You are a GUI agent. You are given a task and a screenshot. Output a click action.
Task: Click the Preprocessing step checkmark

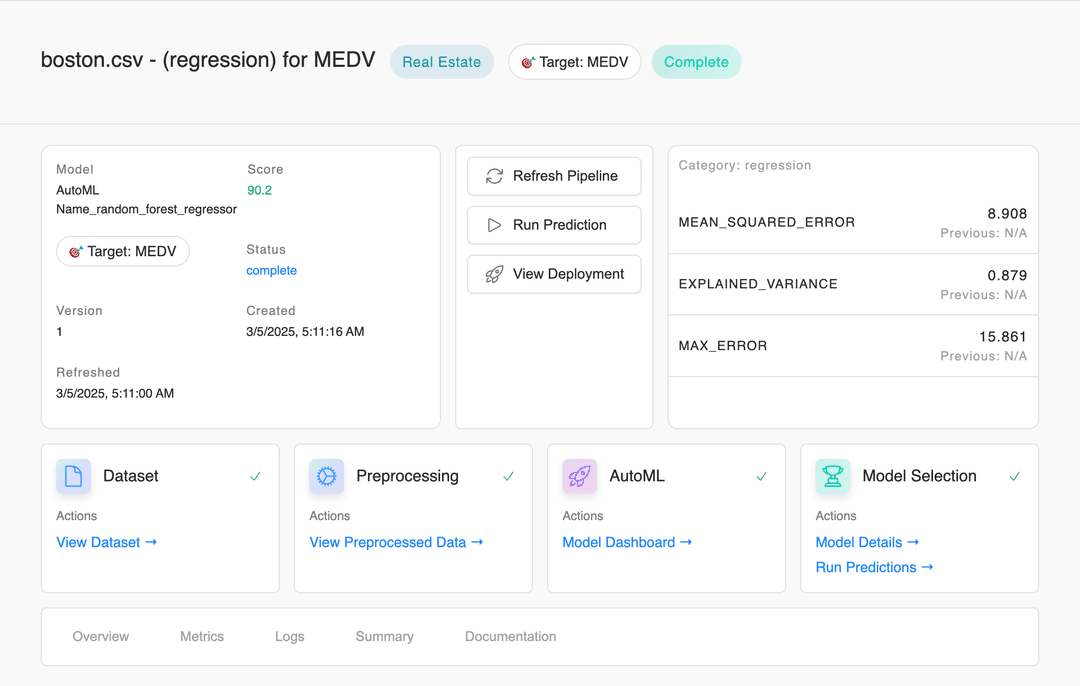pos(508,477)
